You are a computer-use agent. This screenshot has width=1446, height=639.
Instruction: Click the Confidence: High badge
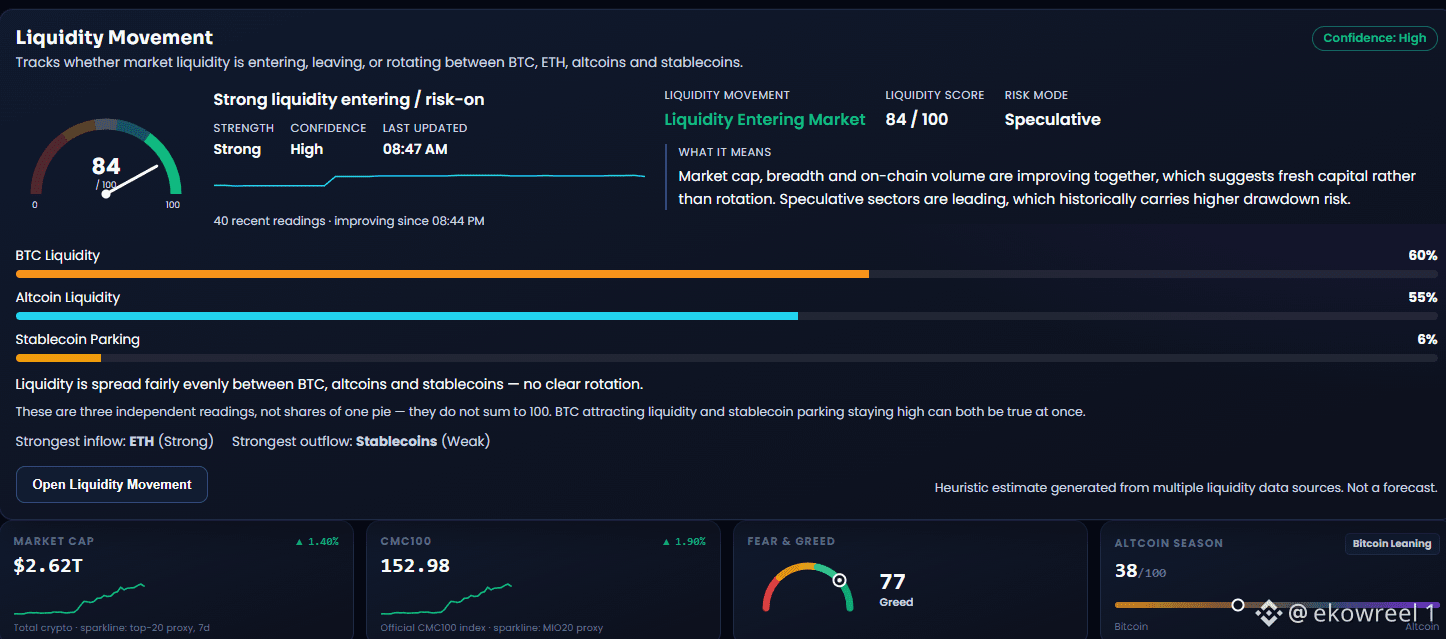point(1374,38)
